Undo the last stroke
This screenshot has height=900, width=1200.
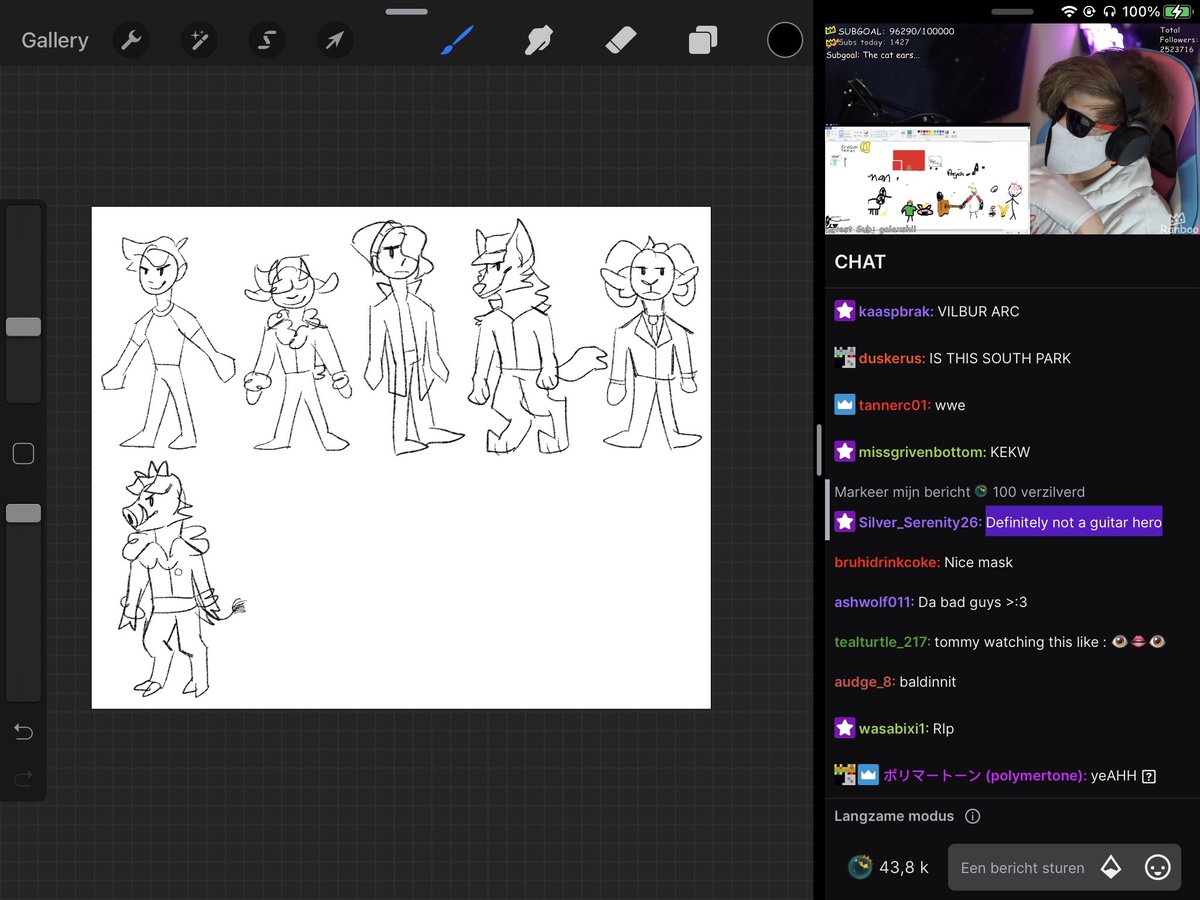point(23,732)
